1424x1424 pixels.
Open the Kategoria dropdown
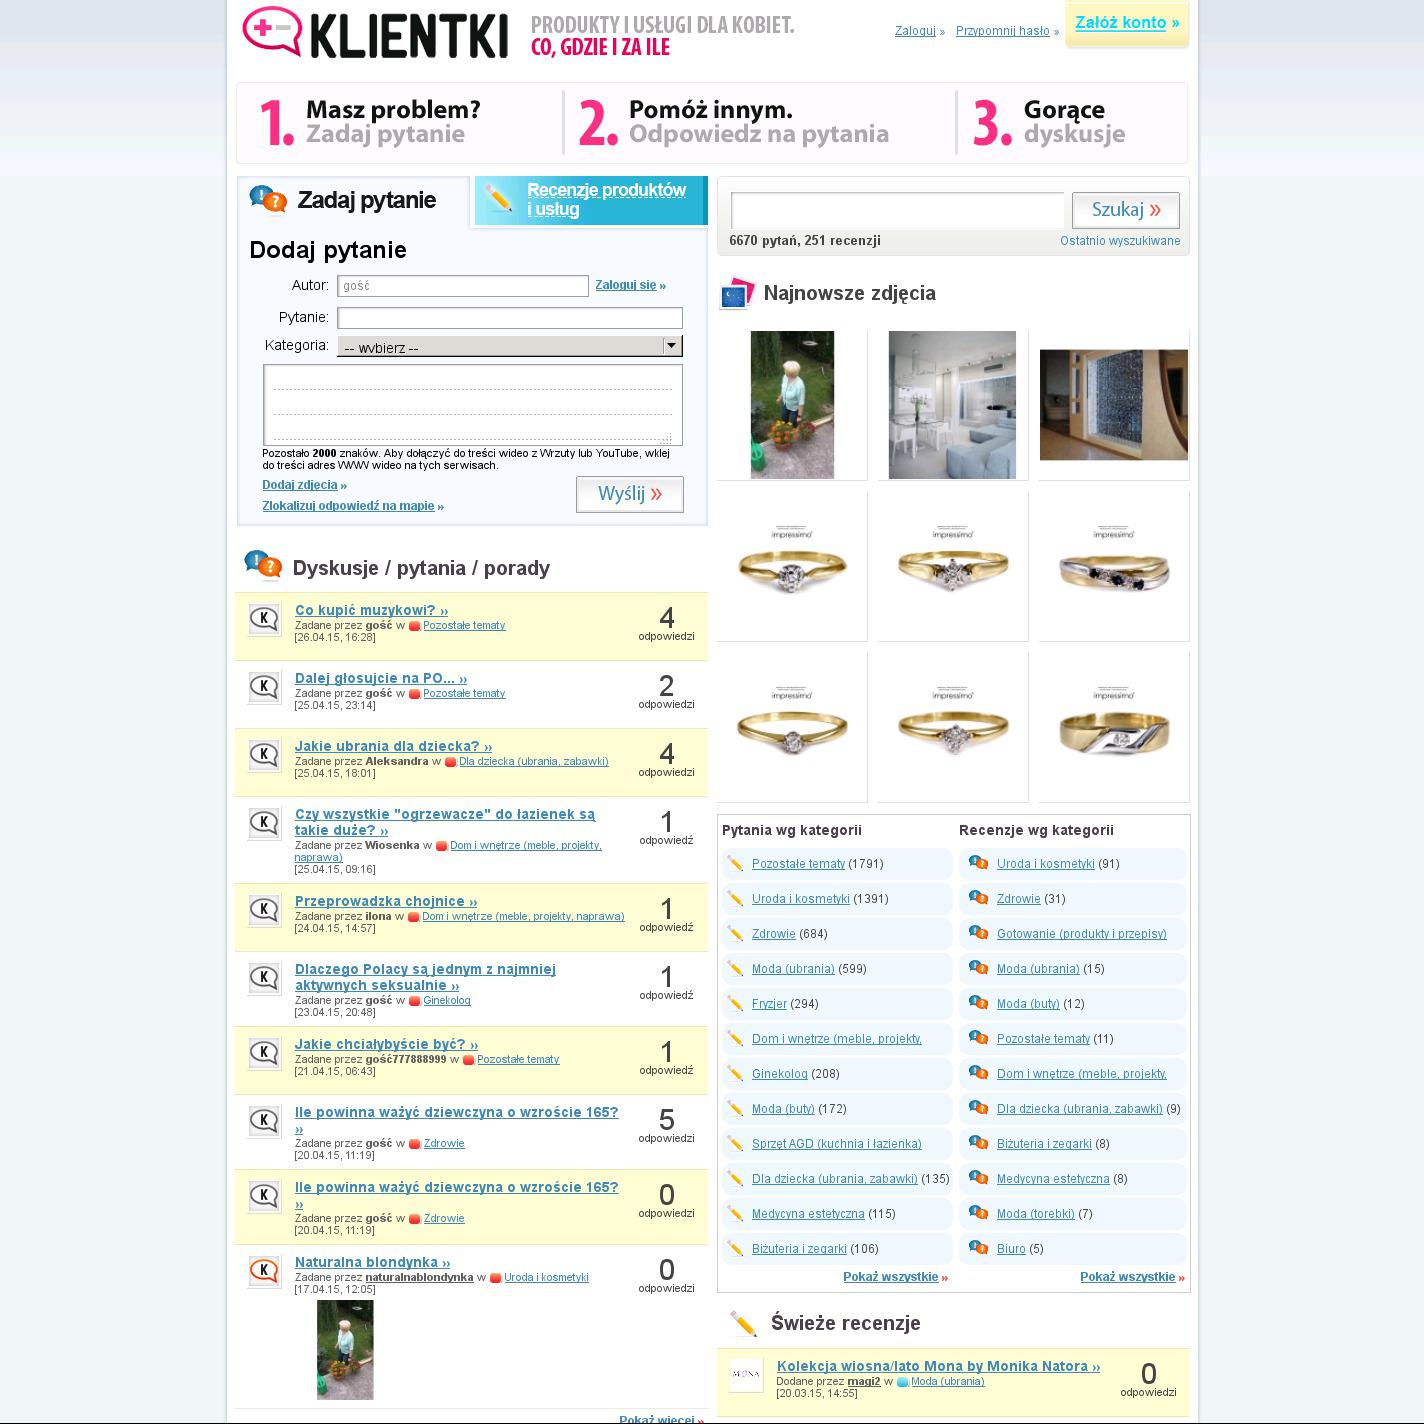[509, 347]
